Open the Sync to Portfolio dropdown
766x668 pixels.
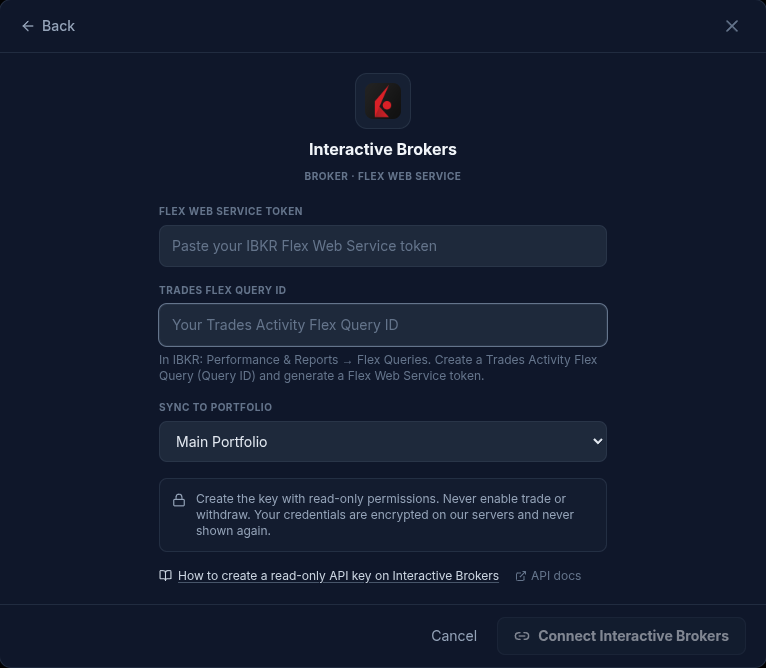pyautogui.click(x=383, y=441)
